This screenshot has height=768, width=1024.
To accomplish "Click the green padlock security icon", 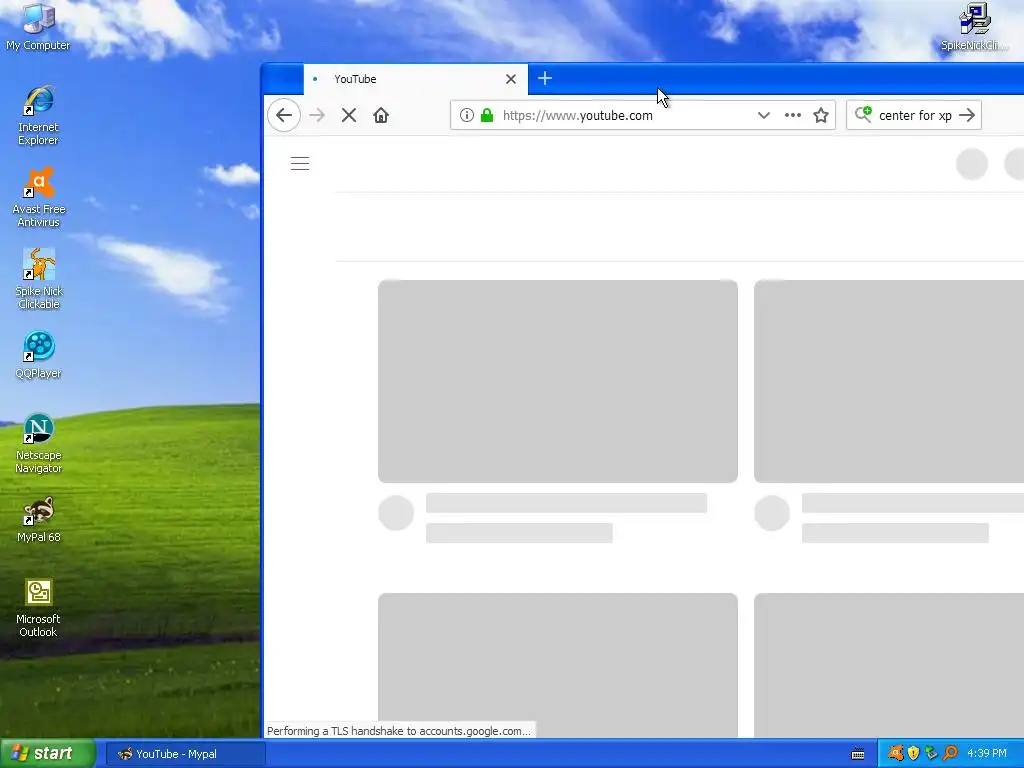I will point(487,116).
